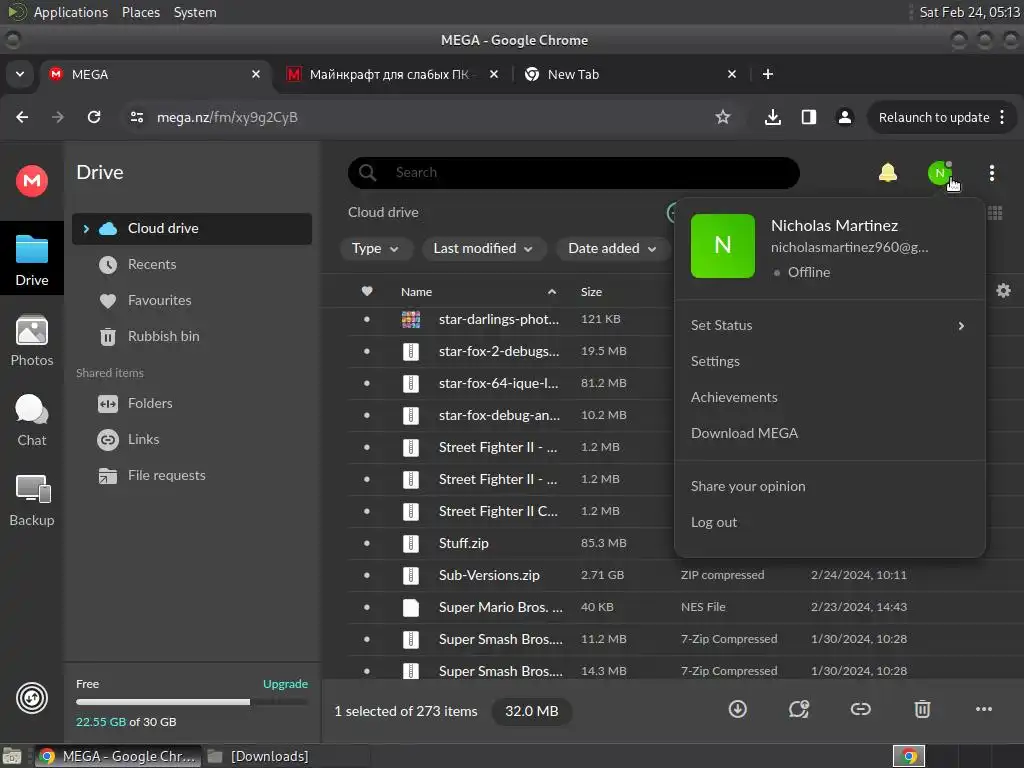Switch to the Майнкрафт для слабых ПК tab
The width and height of the screenshot is (1024, 768).
(392, 74)
